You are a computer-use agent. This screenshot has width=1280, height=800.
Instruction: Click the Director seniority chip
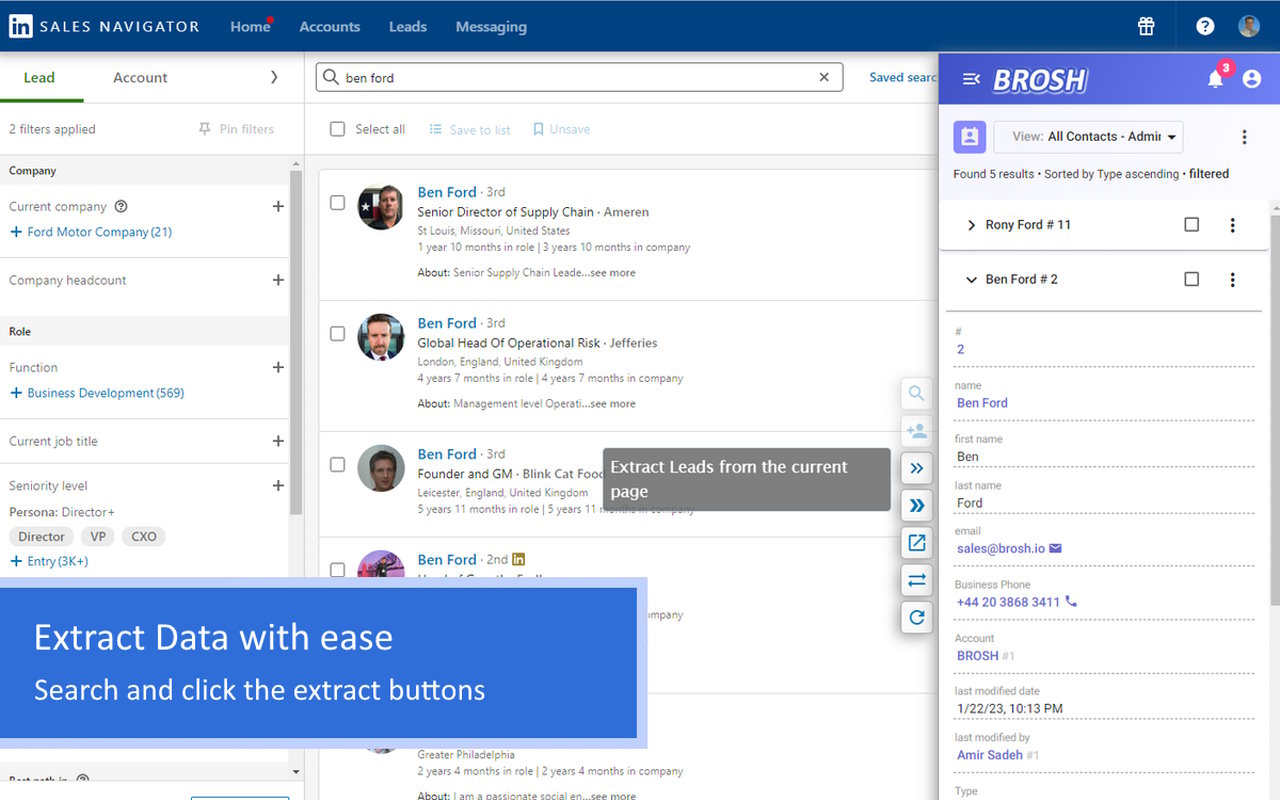[41, 537]
